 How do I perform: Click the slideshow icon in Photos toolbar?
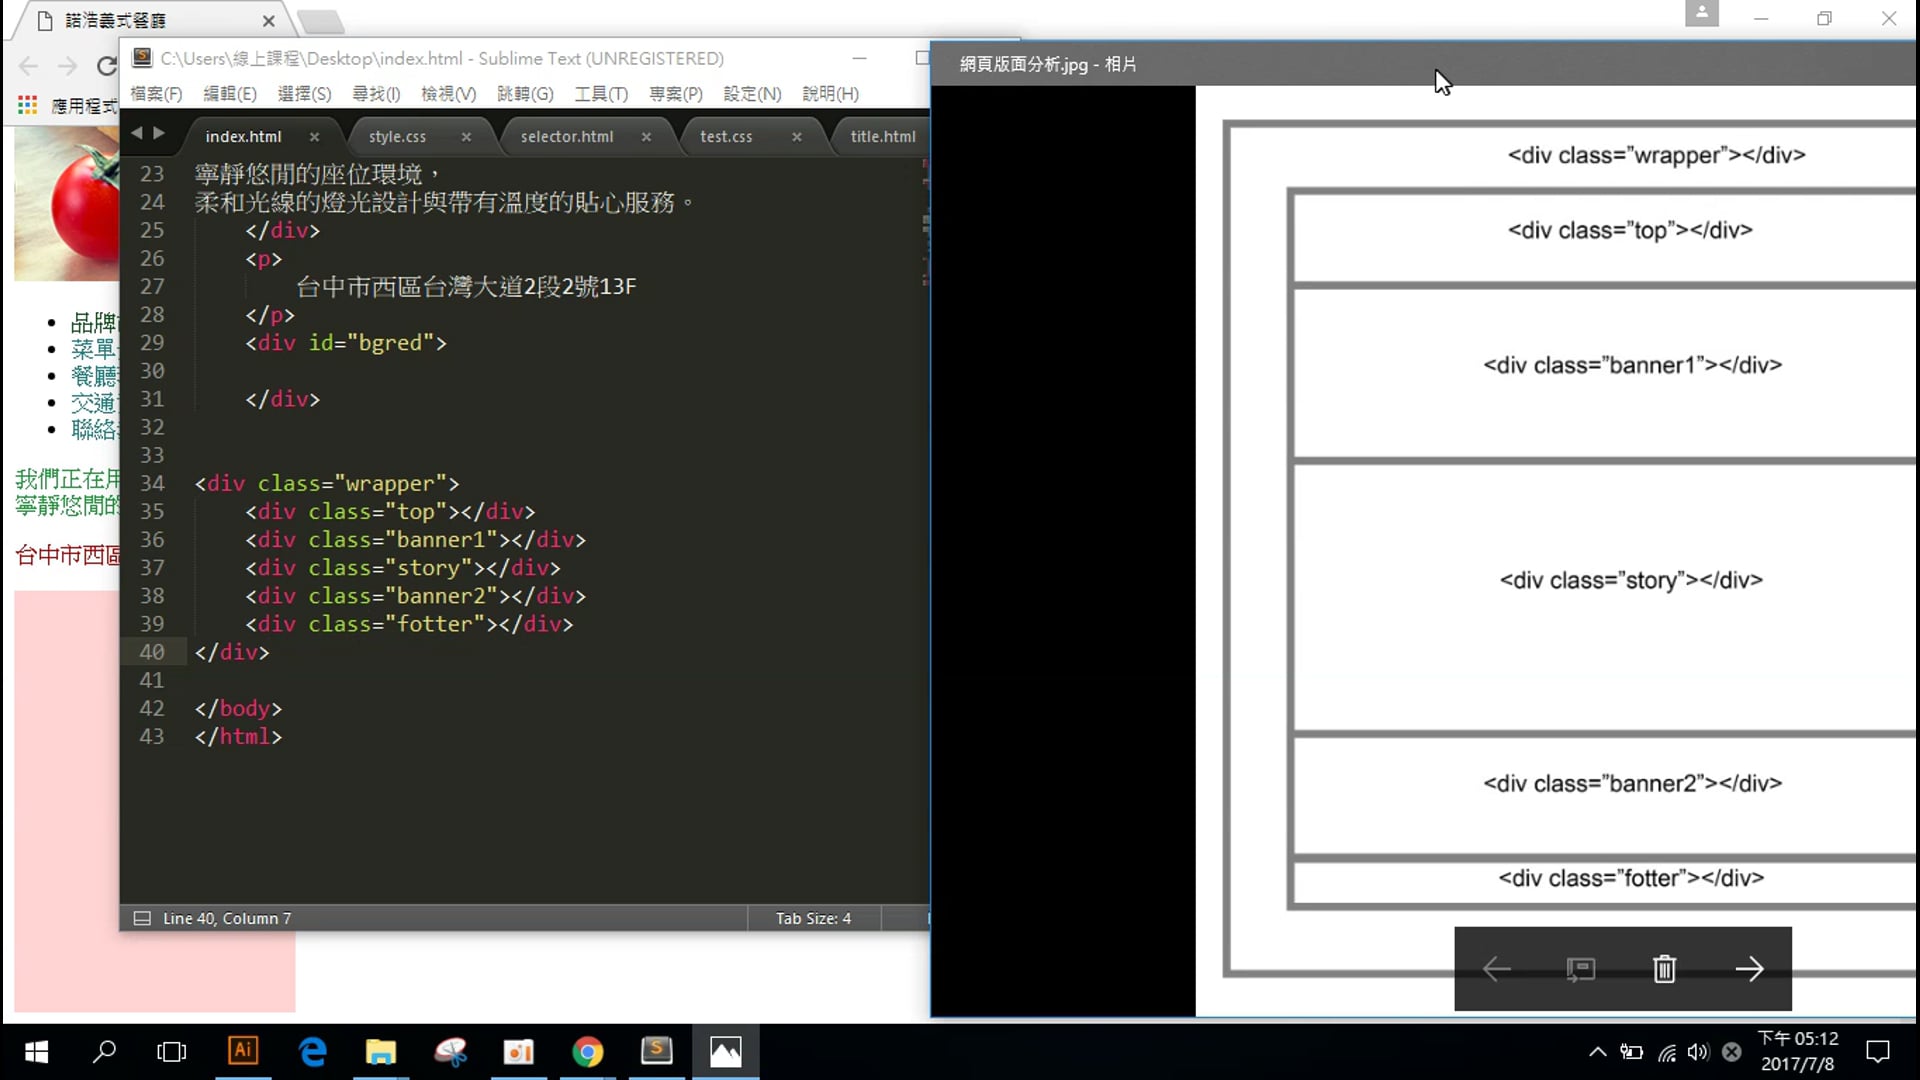coord(1580,969)
